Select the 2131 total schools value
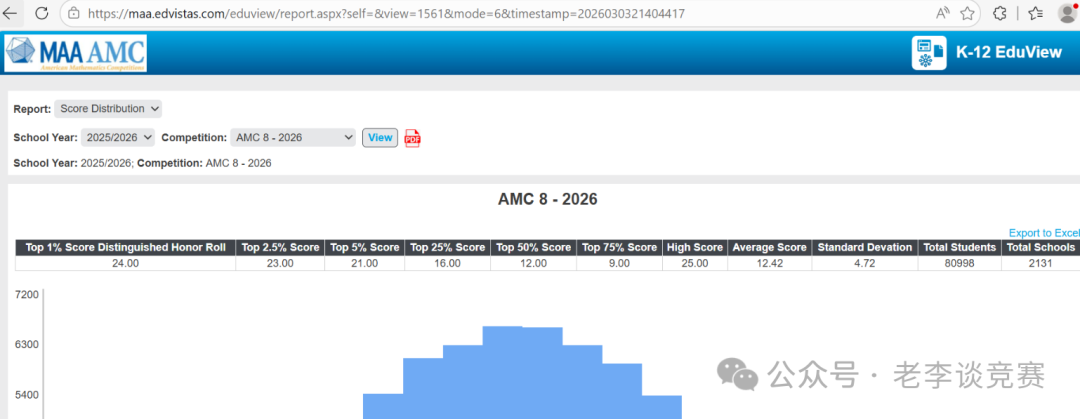The image size is (1080, 419). pyautogui.click(x=1040, y=263)
